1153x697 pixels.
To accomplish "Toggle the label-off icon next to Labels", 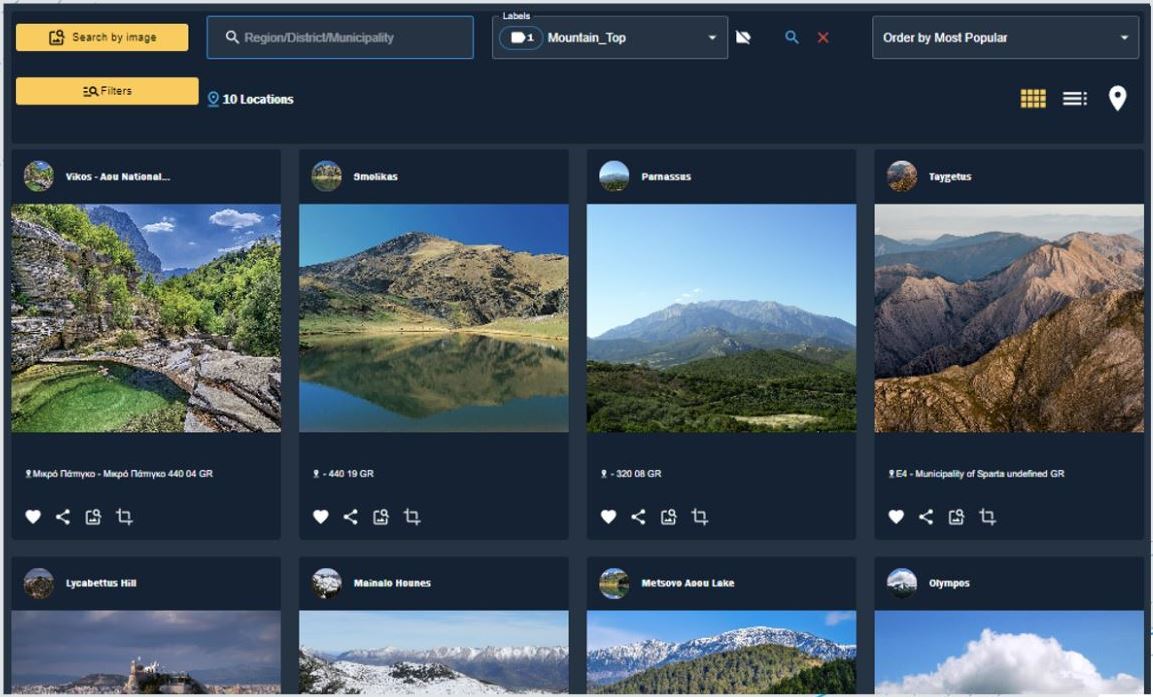I will (743, 37).
